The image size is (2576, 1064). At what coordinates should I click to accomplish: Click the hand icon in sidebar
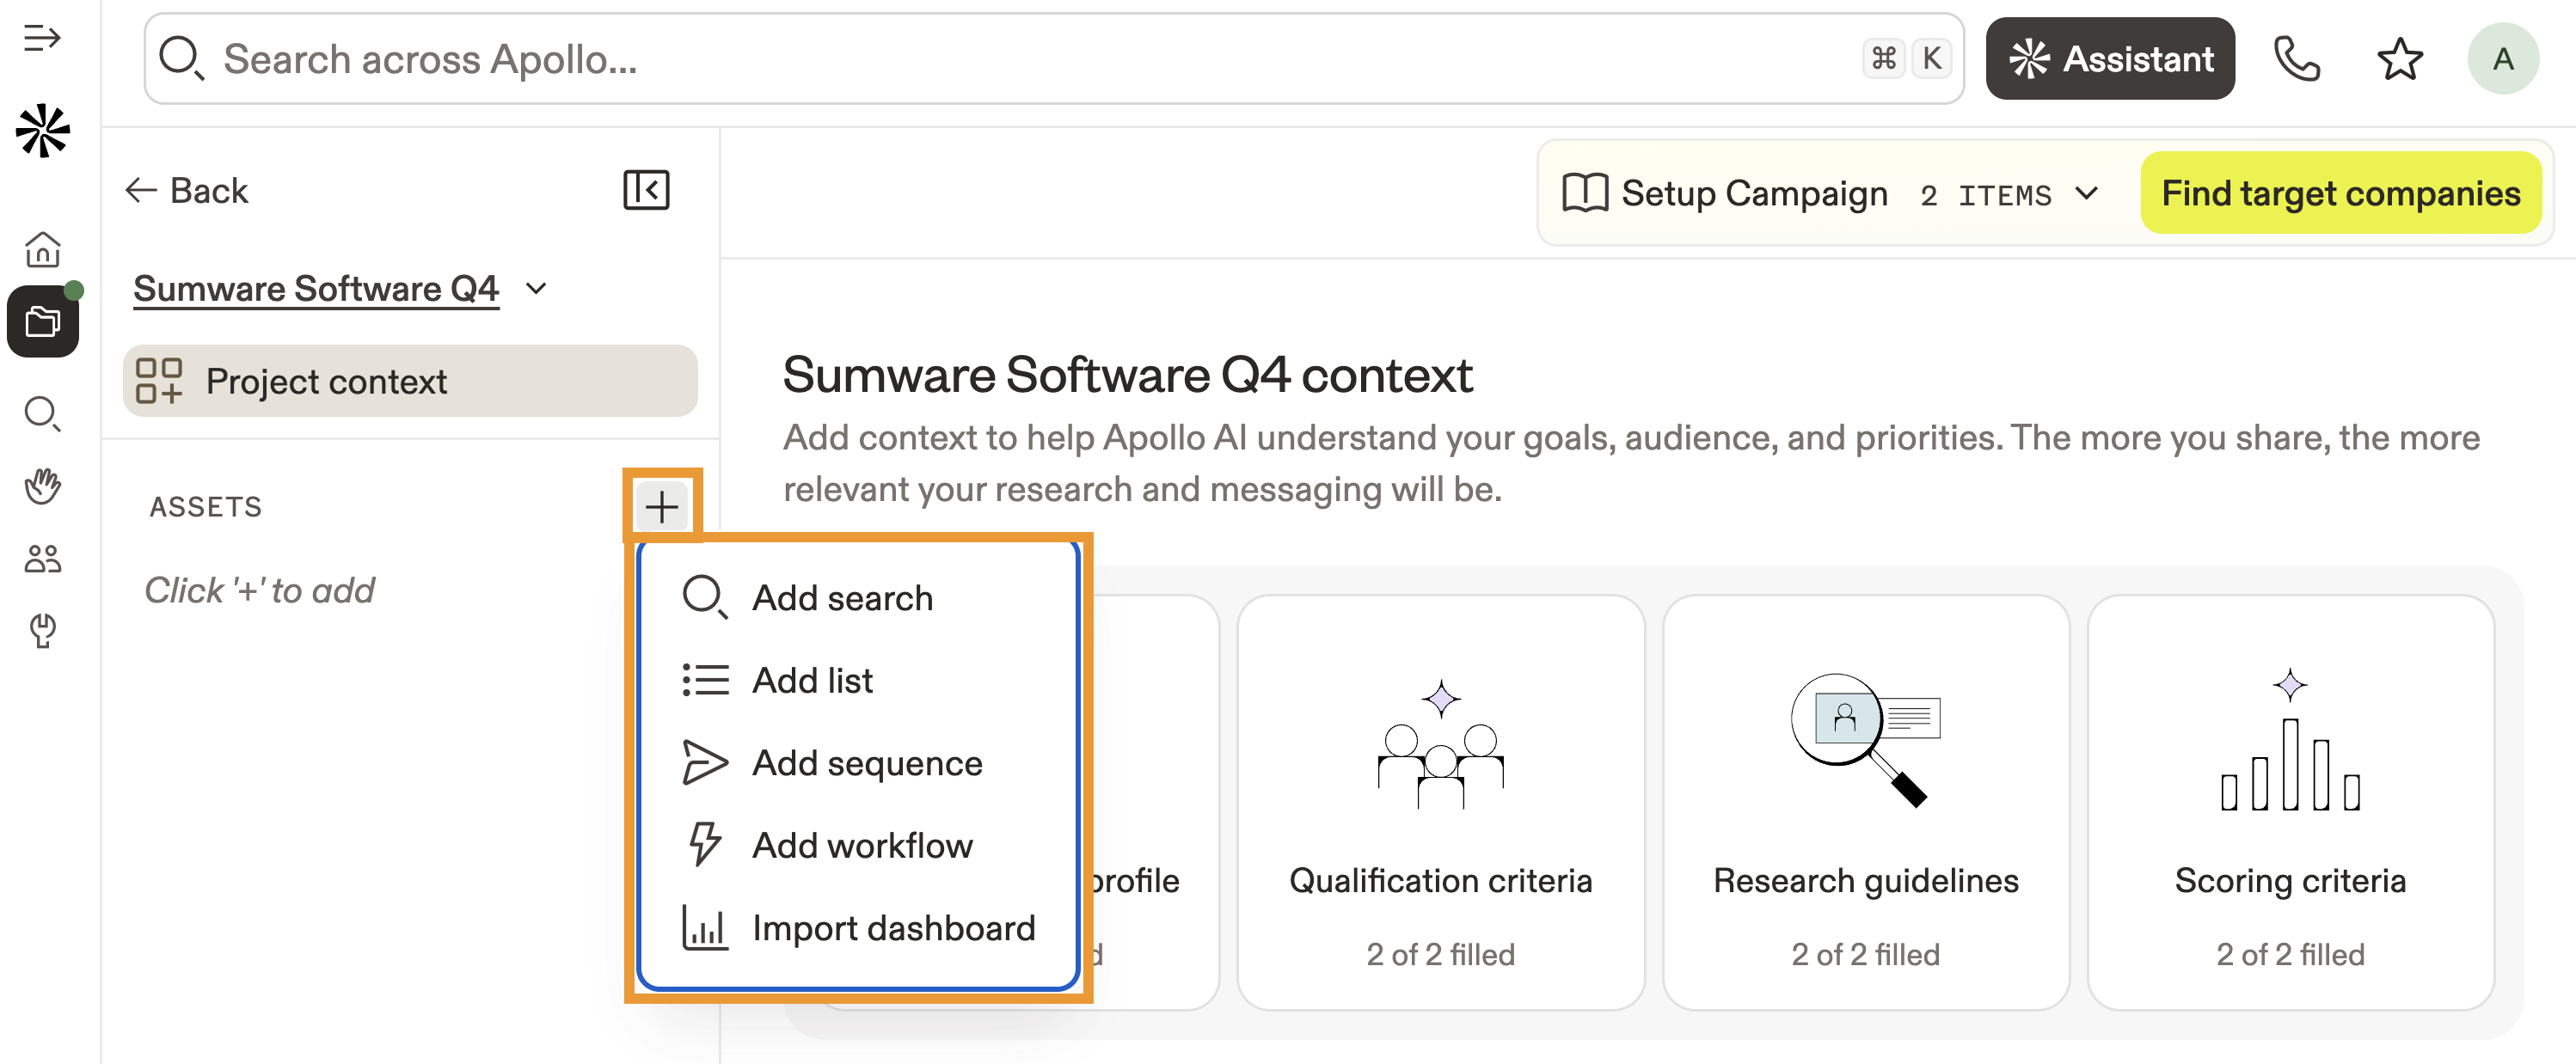point(42,486)
